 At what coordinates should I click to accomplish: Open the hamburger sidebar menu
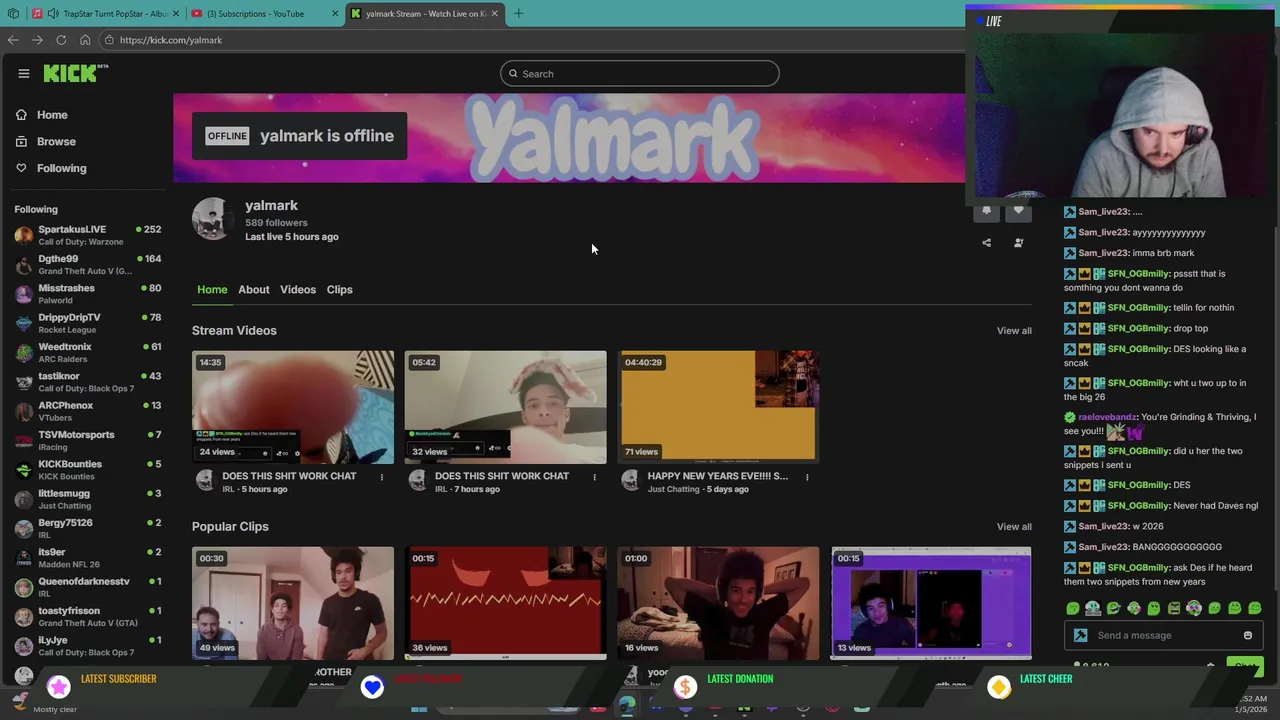(x=23, y=73)
